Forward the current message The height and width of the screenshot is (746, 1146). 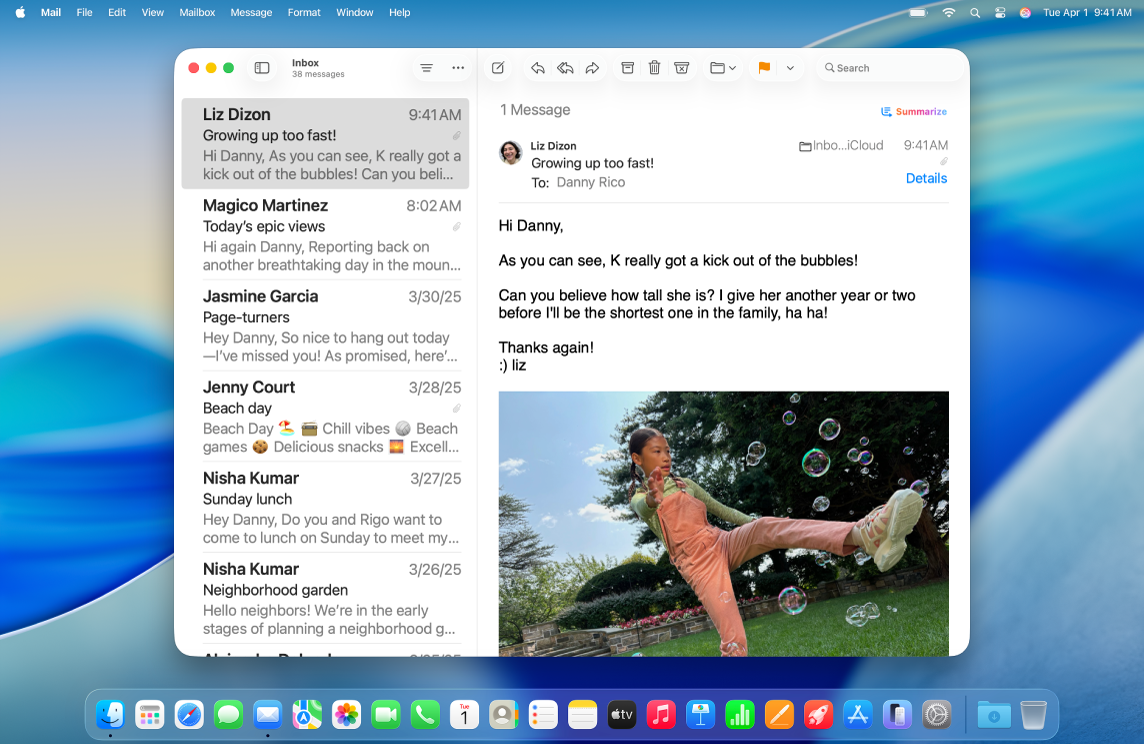coord(592,67)
